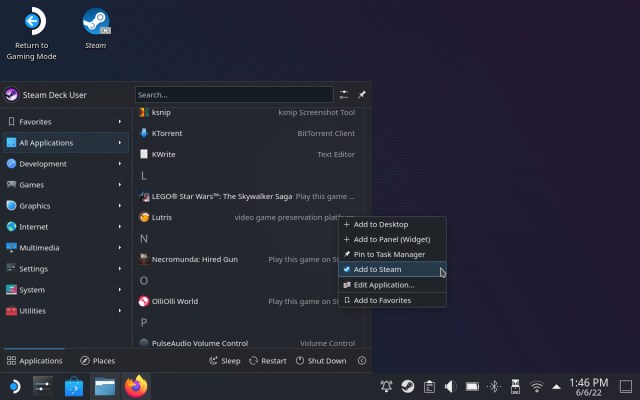Image resolution: width=640 pixels, height=400 pixels.
Task: Click the Sleep button
Action: pyautogui.click(x=224, y=361)
